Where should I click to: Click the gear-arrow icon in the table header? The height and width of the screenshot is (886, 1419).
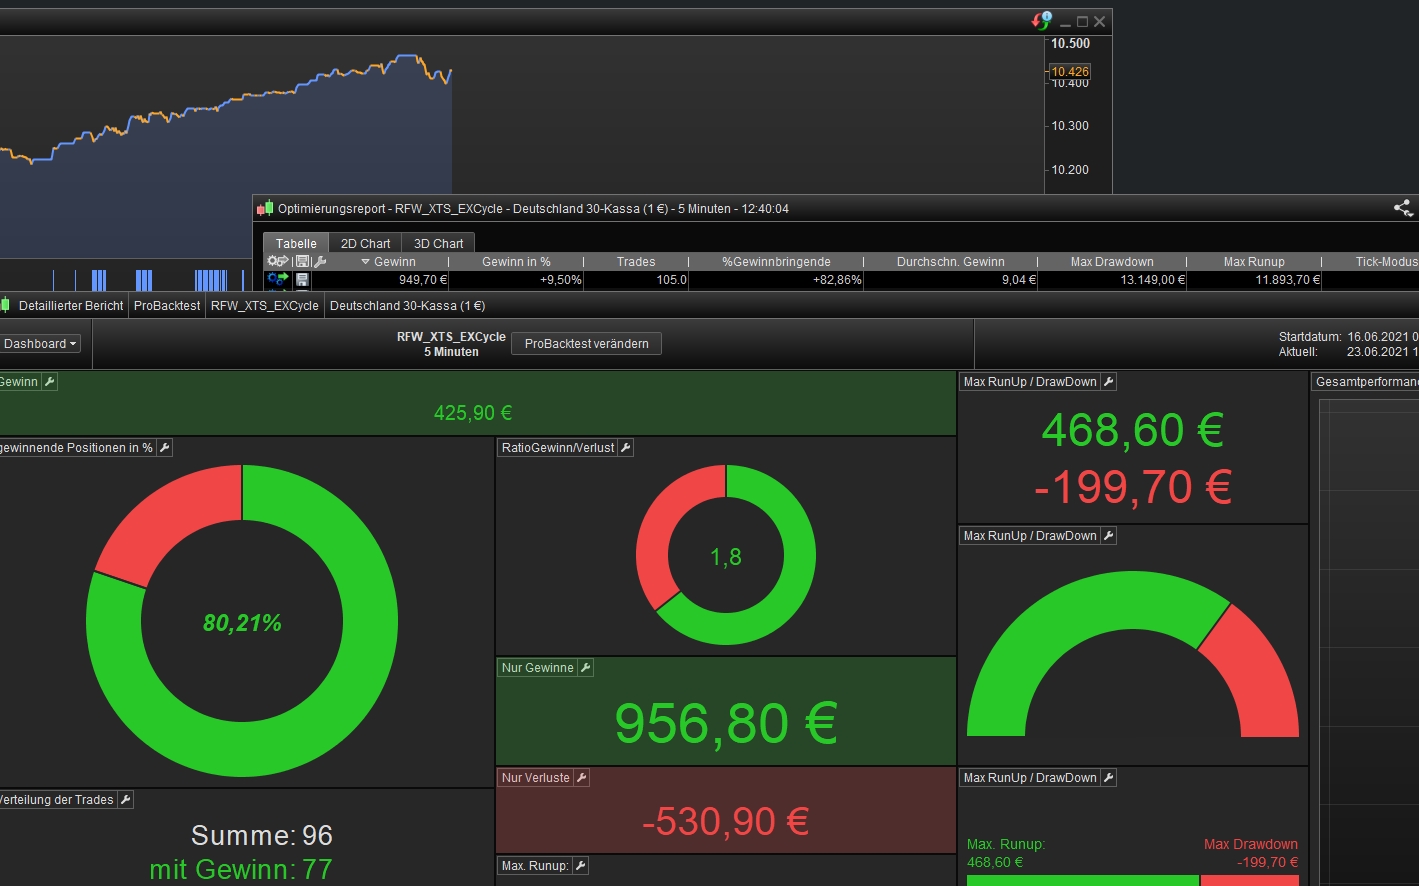[x=277, y=262]
